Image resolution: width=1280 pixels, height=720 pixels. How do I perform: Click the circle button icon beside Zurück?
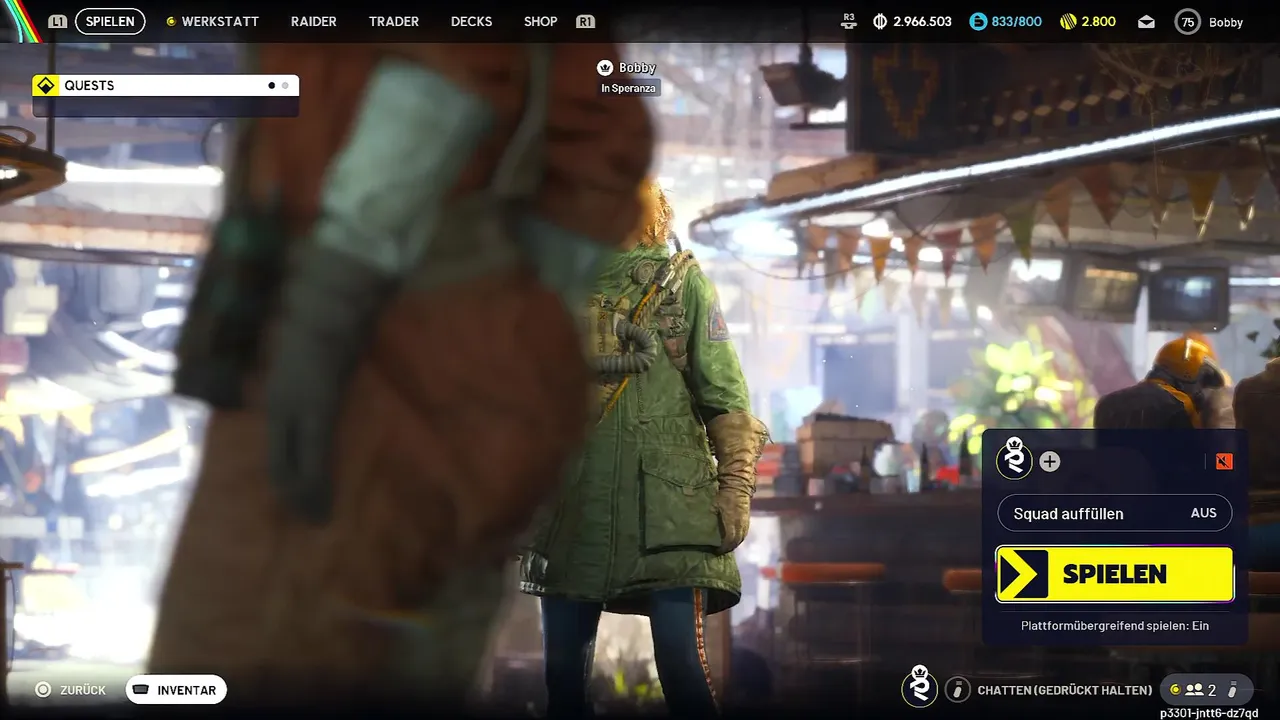[x=43, y=689]
